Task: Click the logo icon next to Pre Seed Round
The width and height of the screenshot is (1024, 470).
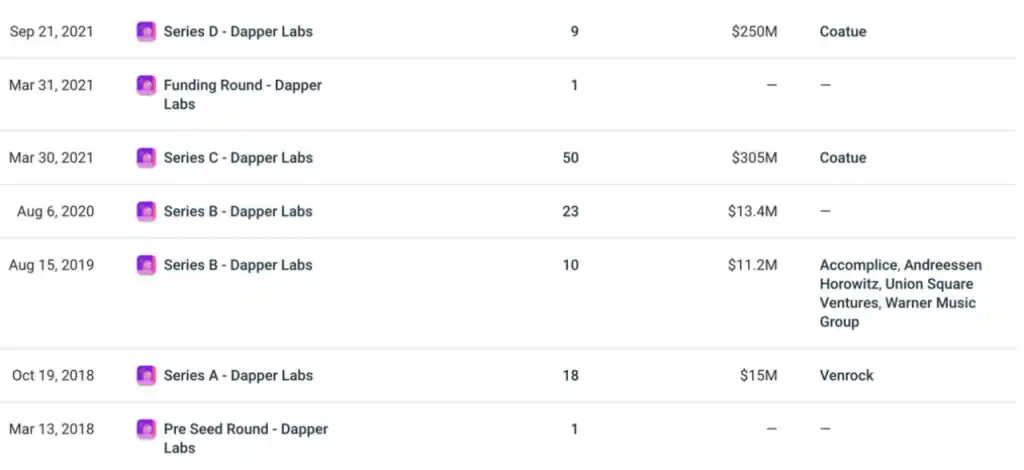Action: click(x=146, y=430)
